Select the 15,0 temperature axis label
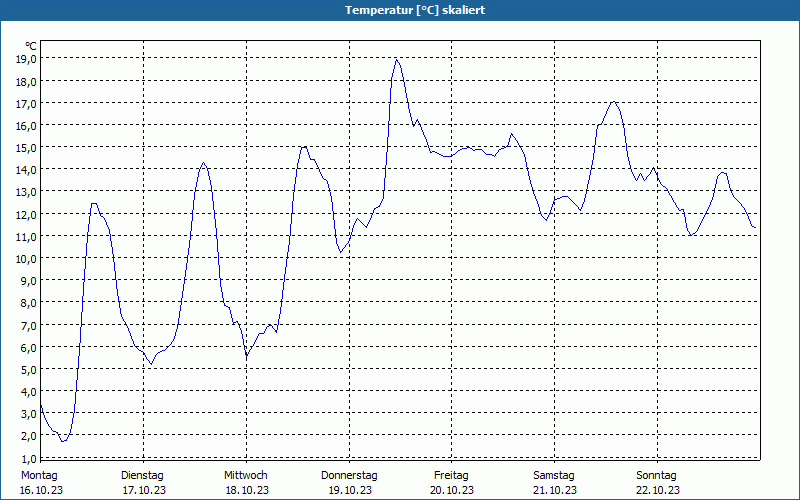800x500 pixels. (x=26, y=148)
